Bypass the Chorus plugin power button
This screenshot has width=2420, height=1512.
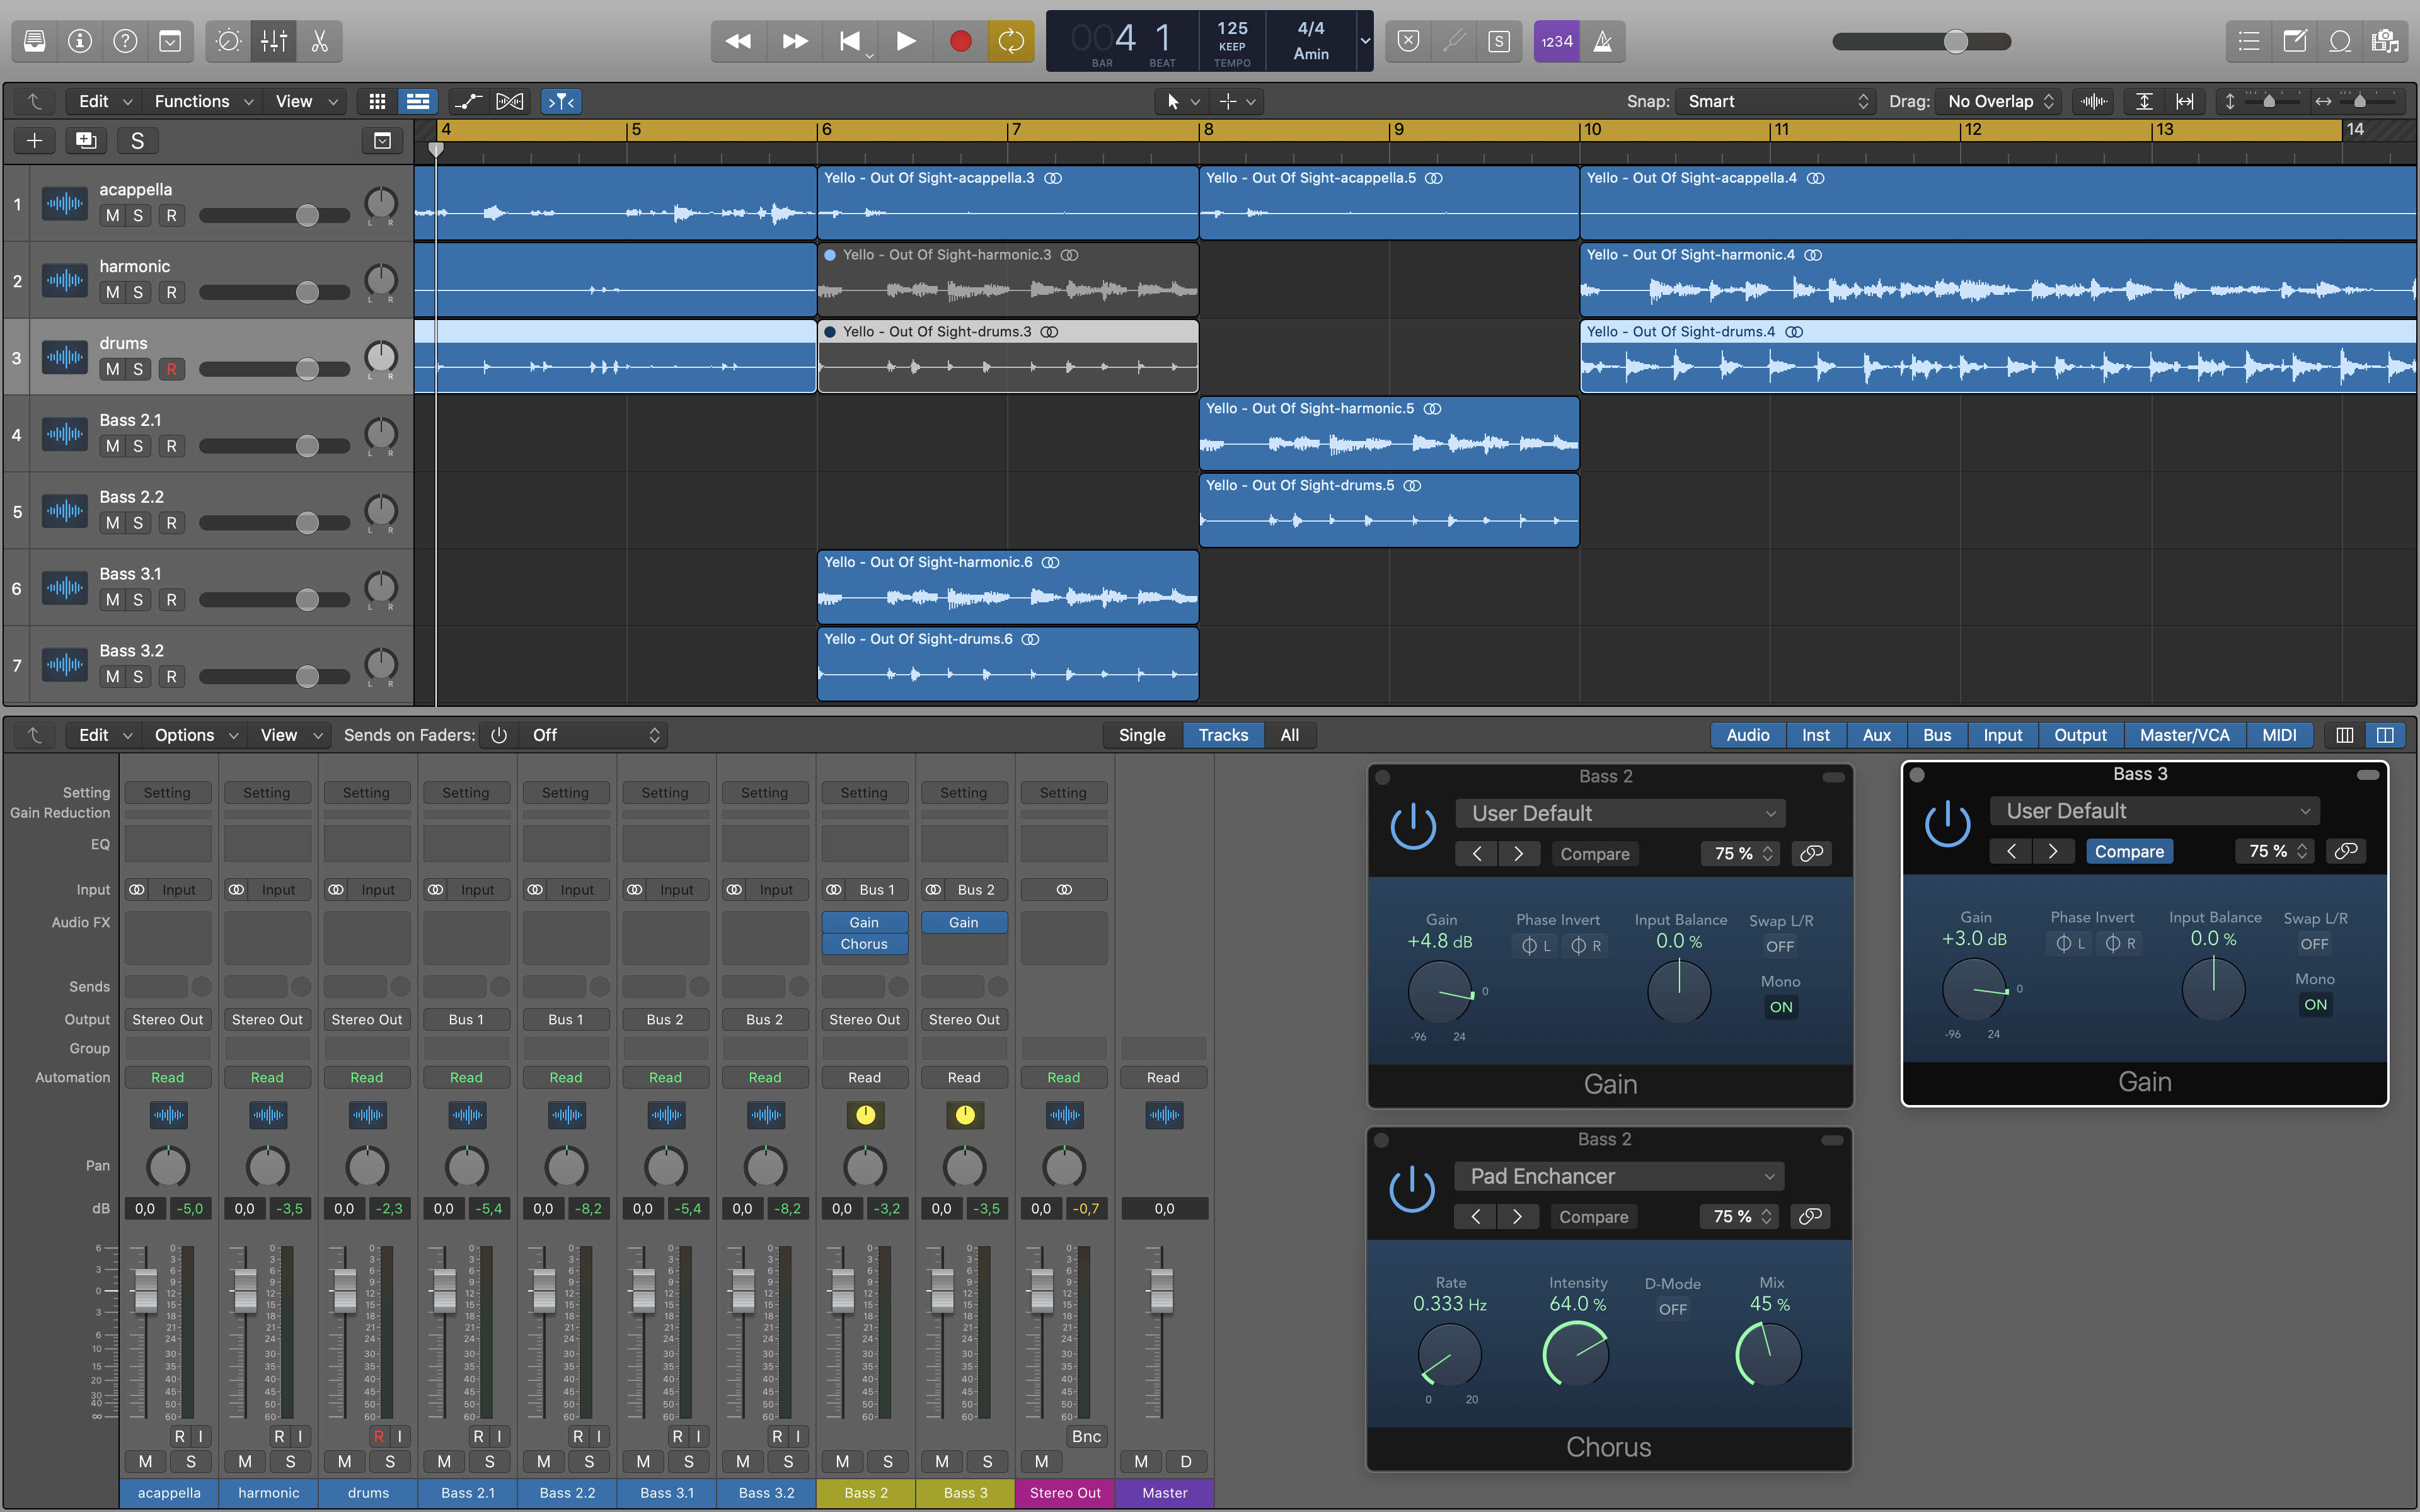pos(1412,1190)
